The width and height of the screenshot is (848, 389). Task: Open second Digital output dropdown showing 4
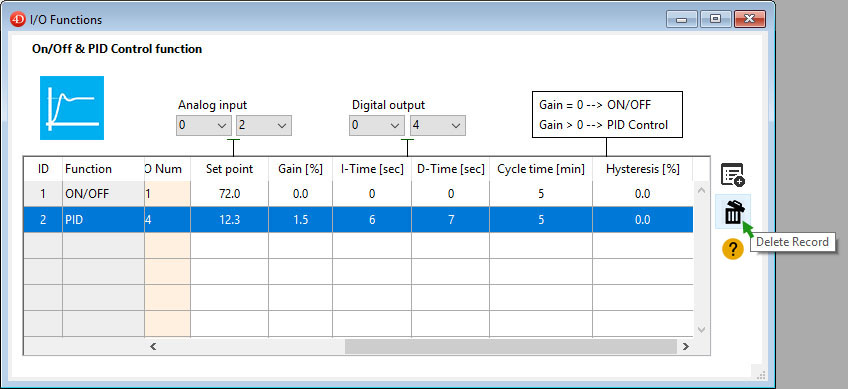coord(437,126)
